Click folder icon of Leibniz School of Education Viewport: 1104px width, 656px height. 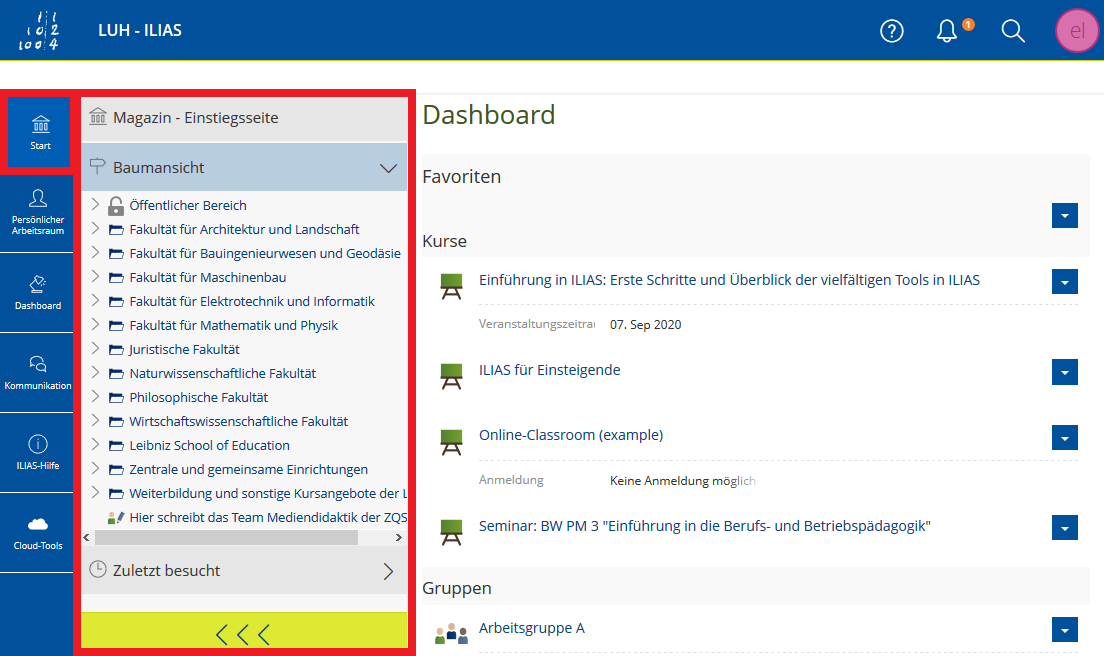(116, 446)
